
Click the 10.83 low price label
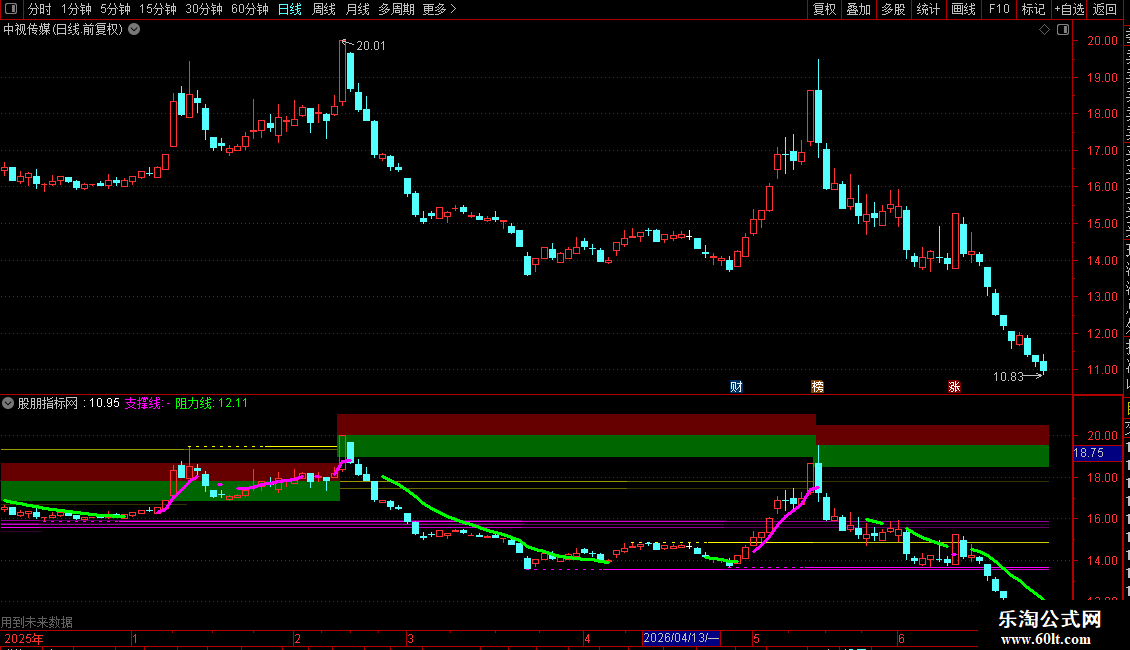(1008, 376)
